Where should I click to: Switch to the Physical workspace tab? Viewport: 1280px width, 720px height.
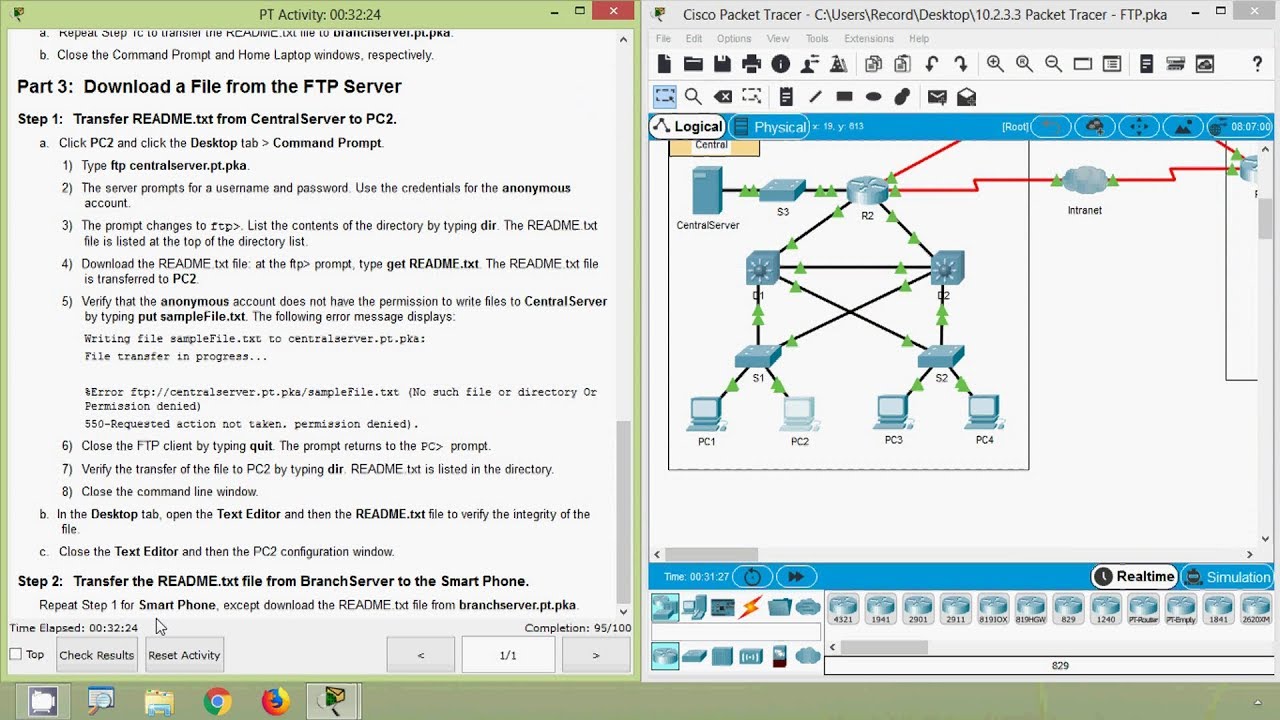click(769, 127)
